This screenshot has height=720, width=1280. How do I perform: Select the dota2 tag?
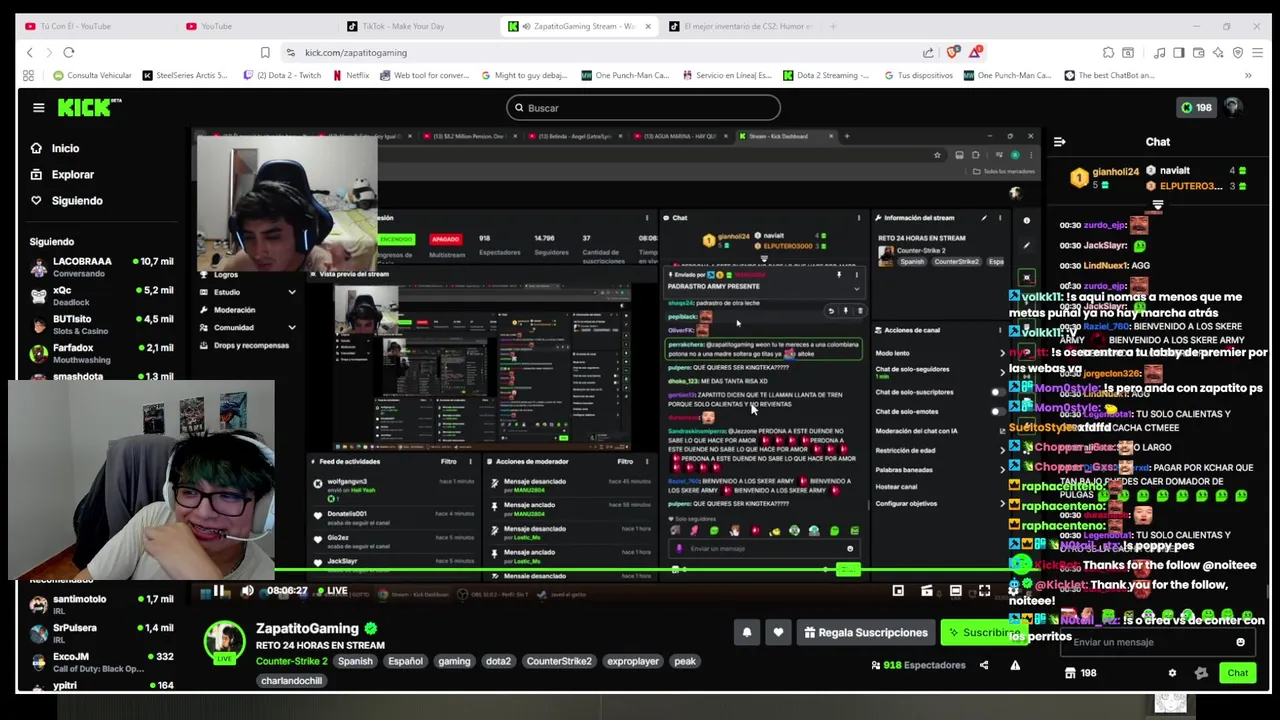[498, 661]
